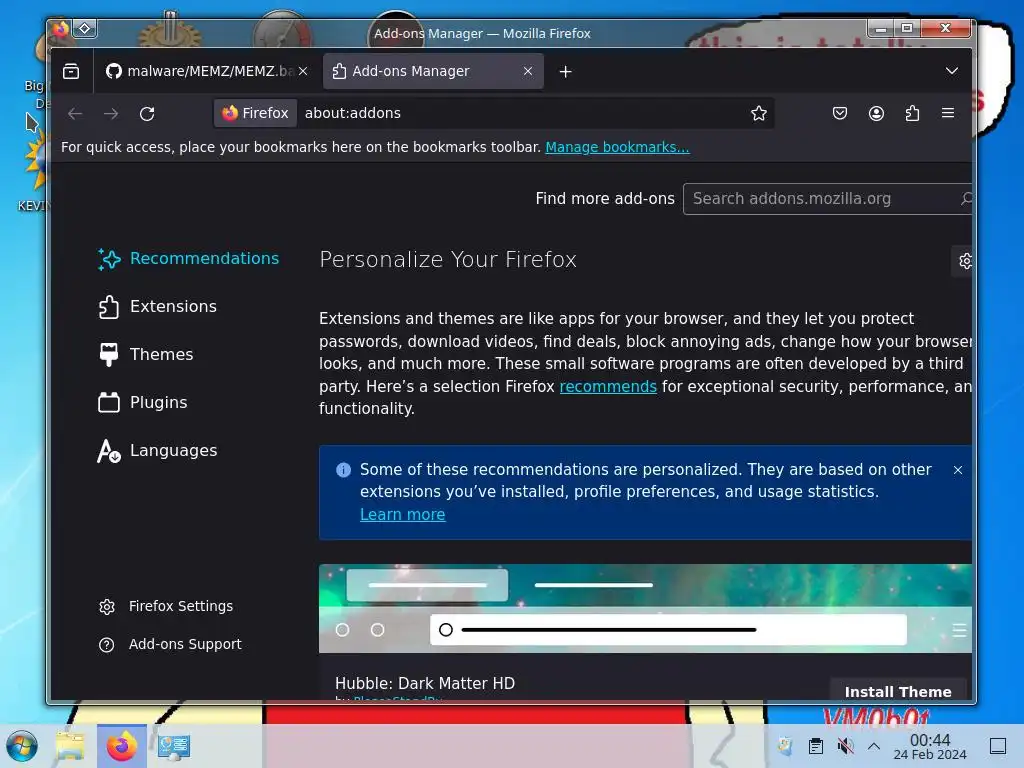
Task: Go forward with the forward arrow
Action: (x=111, y=114)
